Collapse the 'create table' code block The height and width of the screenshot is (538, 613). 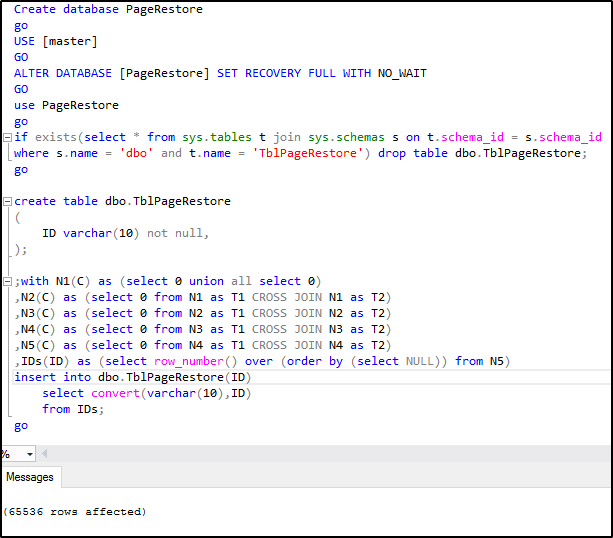click(7, 201)
